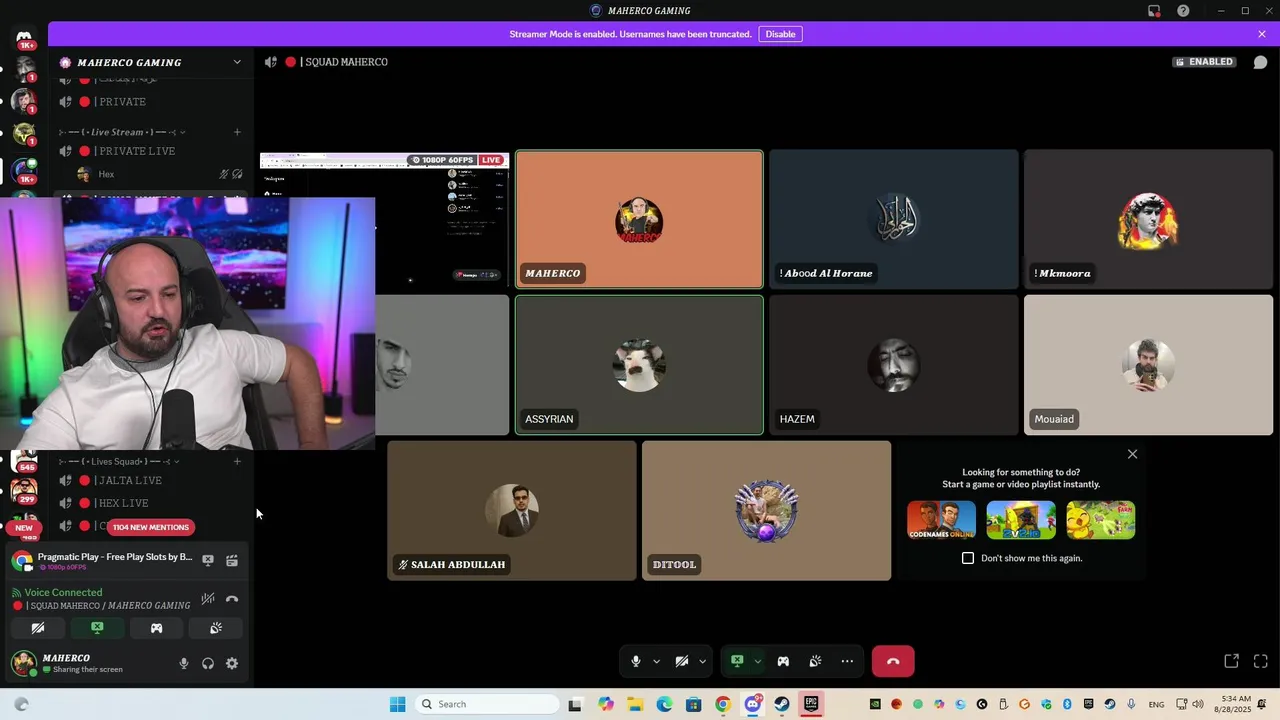Pop out the call window
Screen dimensions: 1280x720
point(1232,661)
